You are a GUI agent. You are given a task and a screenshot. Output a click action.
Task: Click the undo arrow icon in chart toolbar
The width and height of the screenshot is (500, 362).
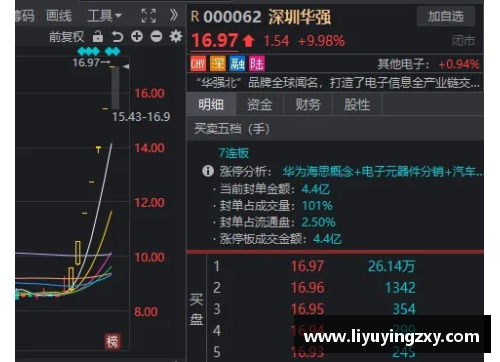tap(117, 36)
